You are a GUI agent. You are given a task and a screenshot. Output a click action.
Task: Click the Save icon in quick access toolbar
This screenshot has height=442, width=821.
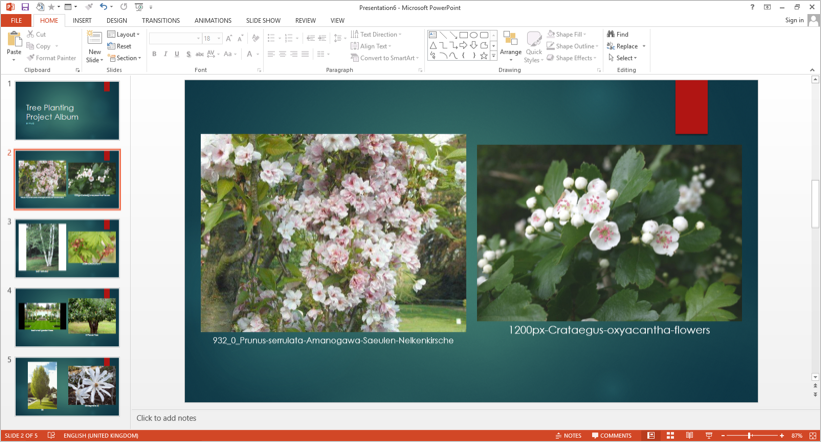[25, 7]
